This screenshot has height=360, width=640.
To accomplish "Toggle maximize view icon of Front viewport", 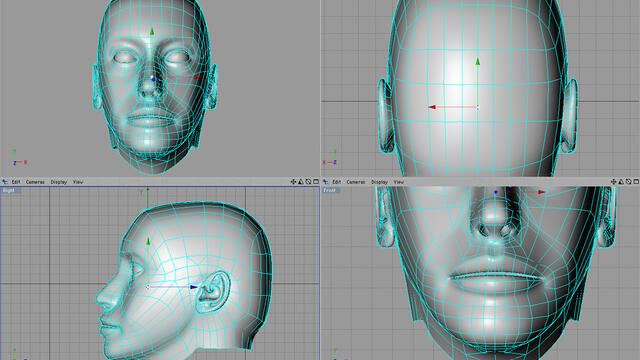I will click(636, 182).
